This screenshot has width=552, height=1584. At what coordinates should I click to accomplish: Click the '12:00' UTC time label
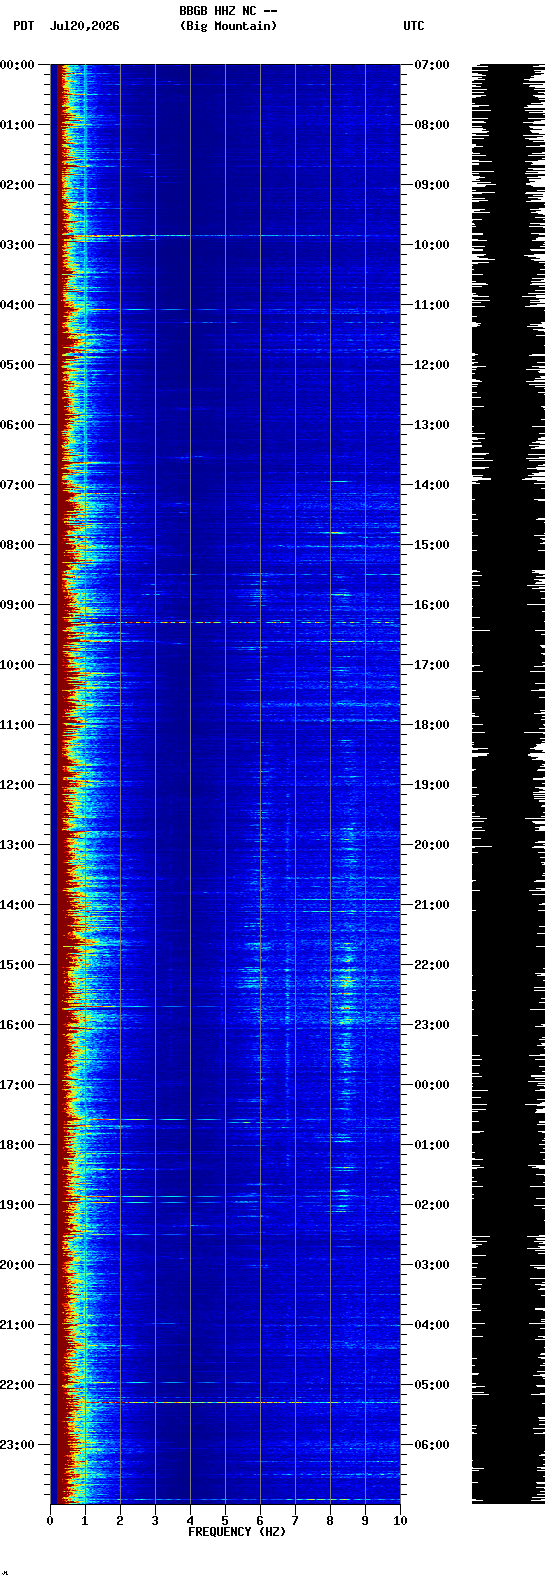pyautogui.click(x=431, y=365)
